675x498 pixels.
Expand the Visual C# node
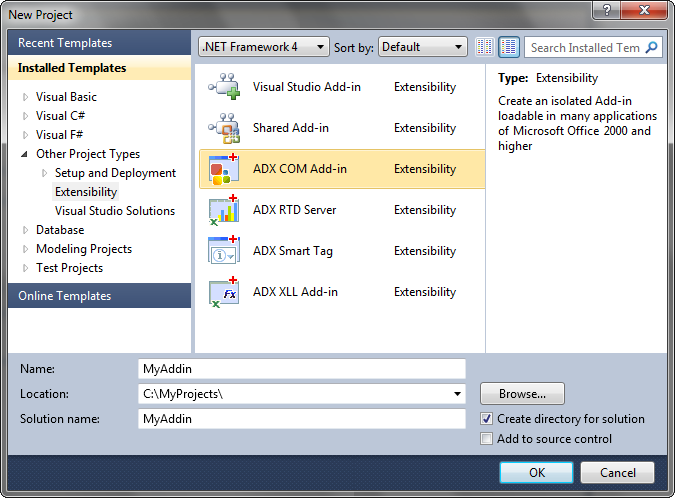coord(25,116)
